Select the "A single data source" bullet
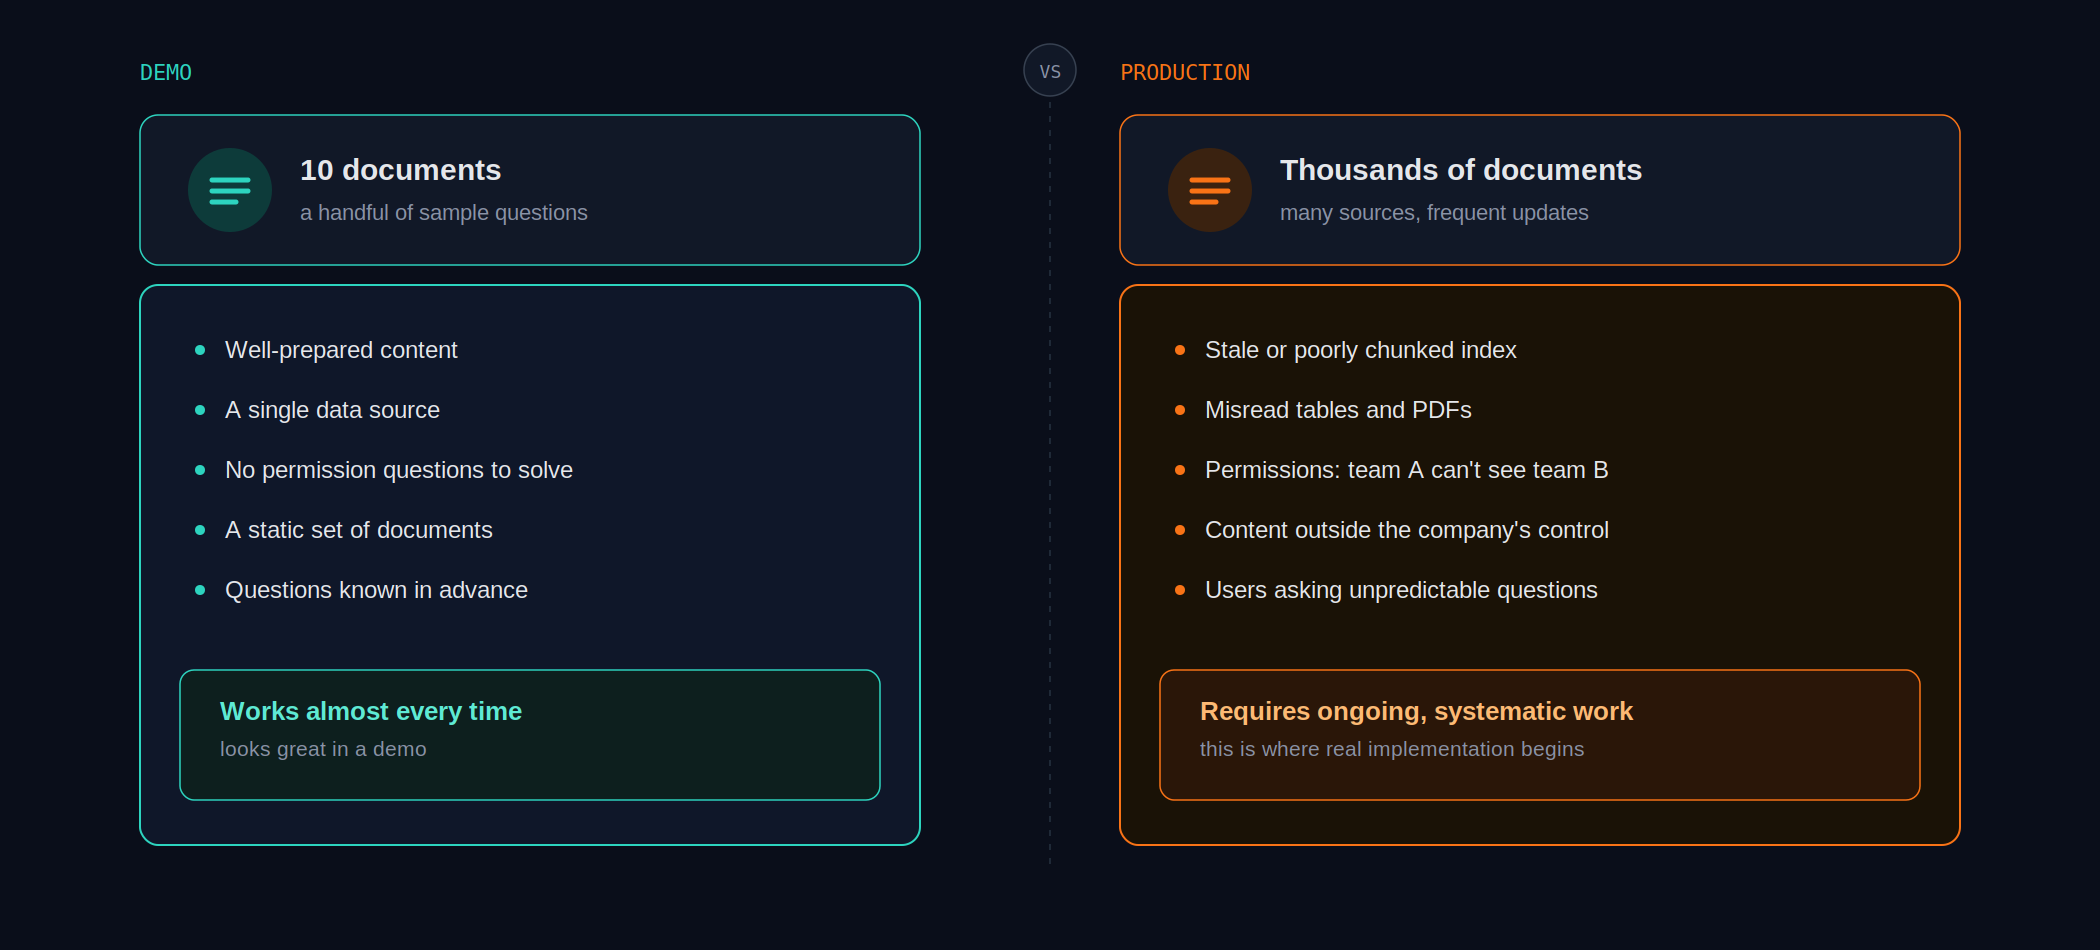The width and height of the screenshot is (2100, 950). click(332, 410)
